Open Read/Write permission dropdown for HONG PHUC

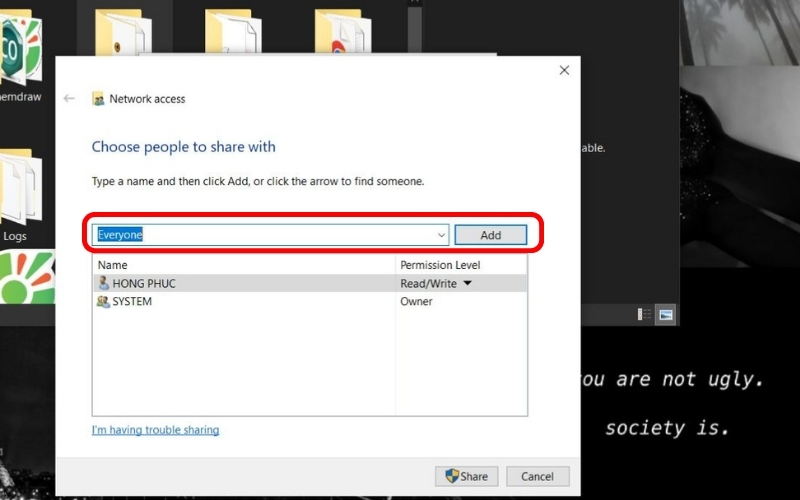(467, 284)
